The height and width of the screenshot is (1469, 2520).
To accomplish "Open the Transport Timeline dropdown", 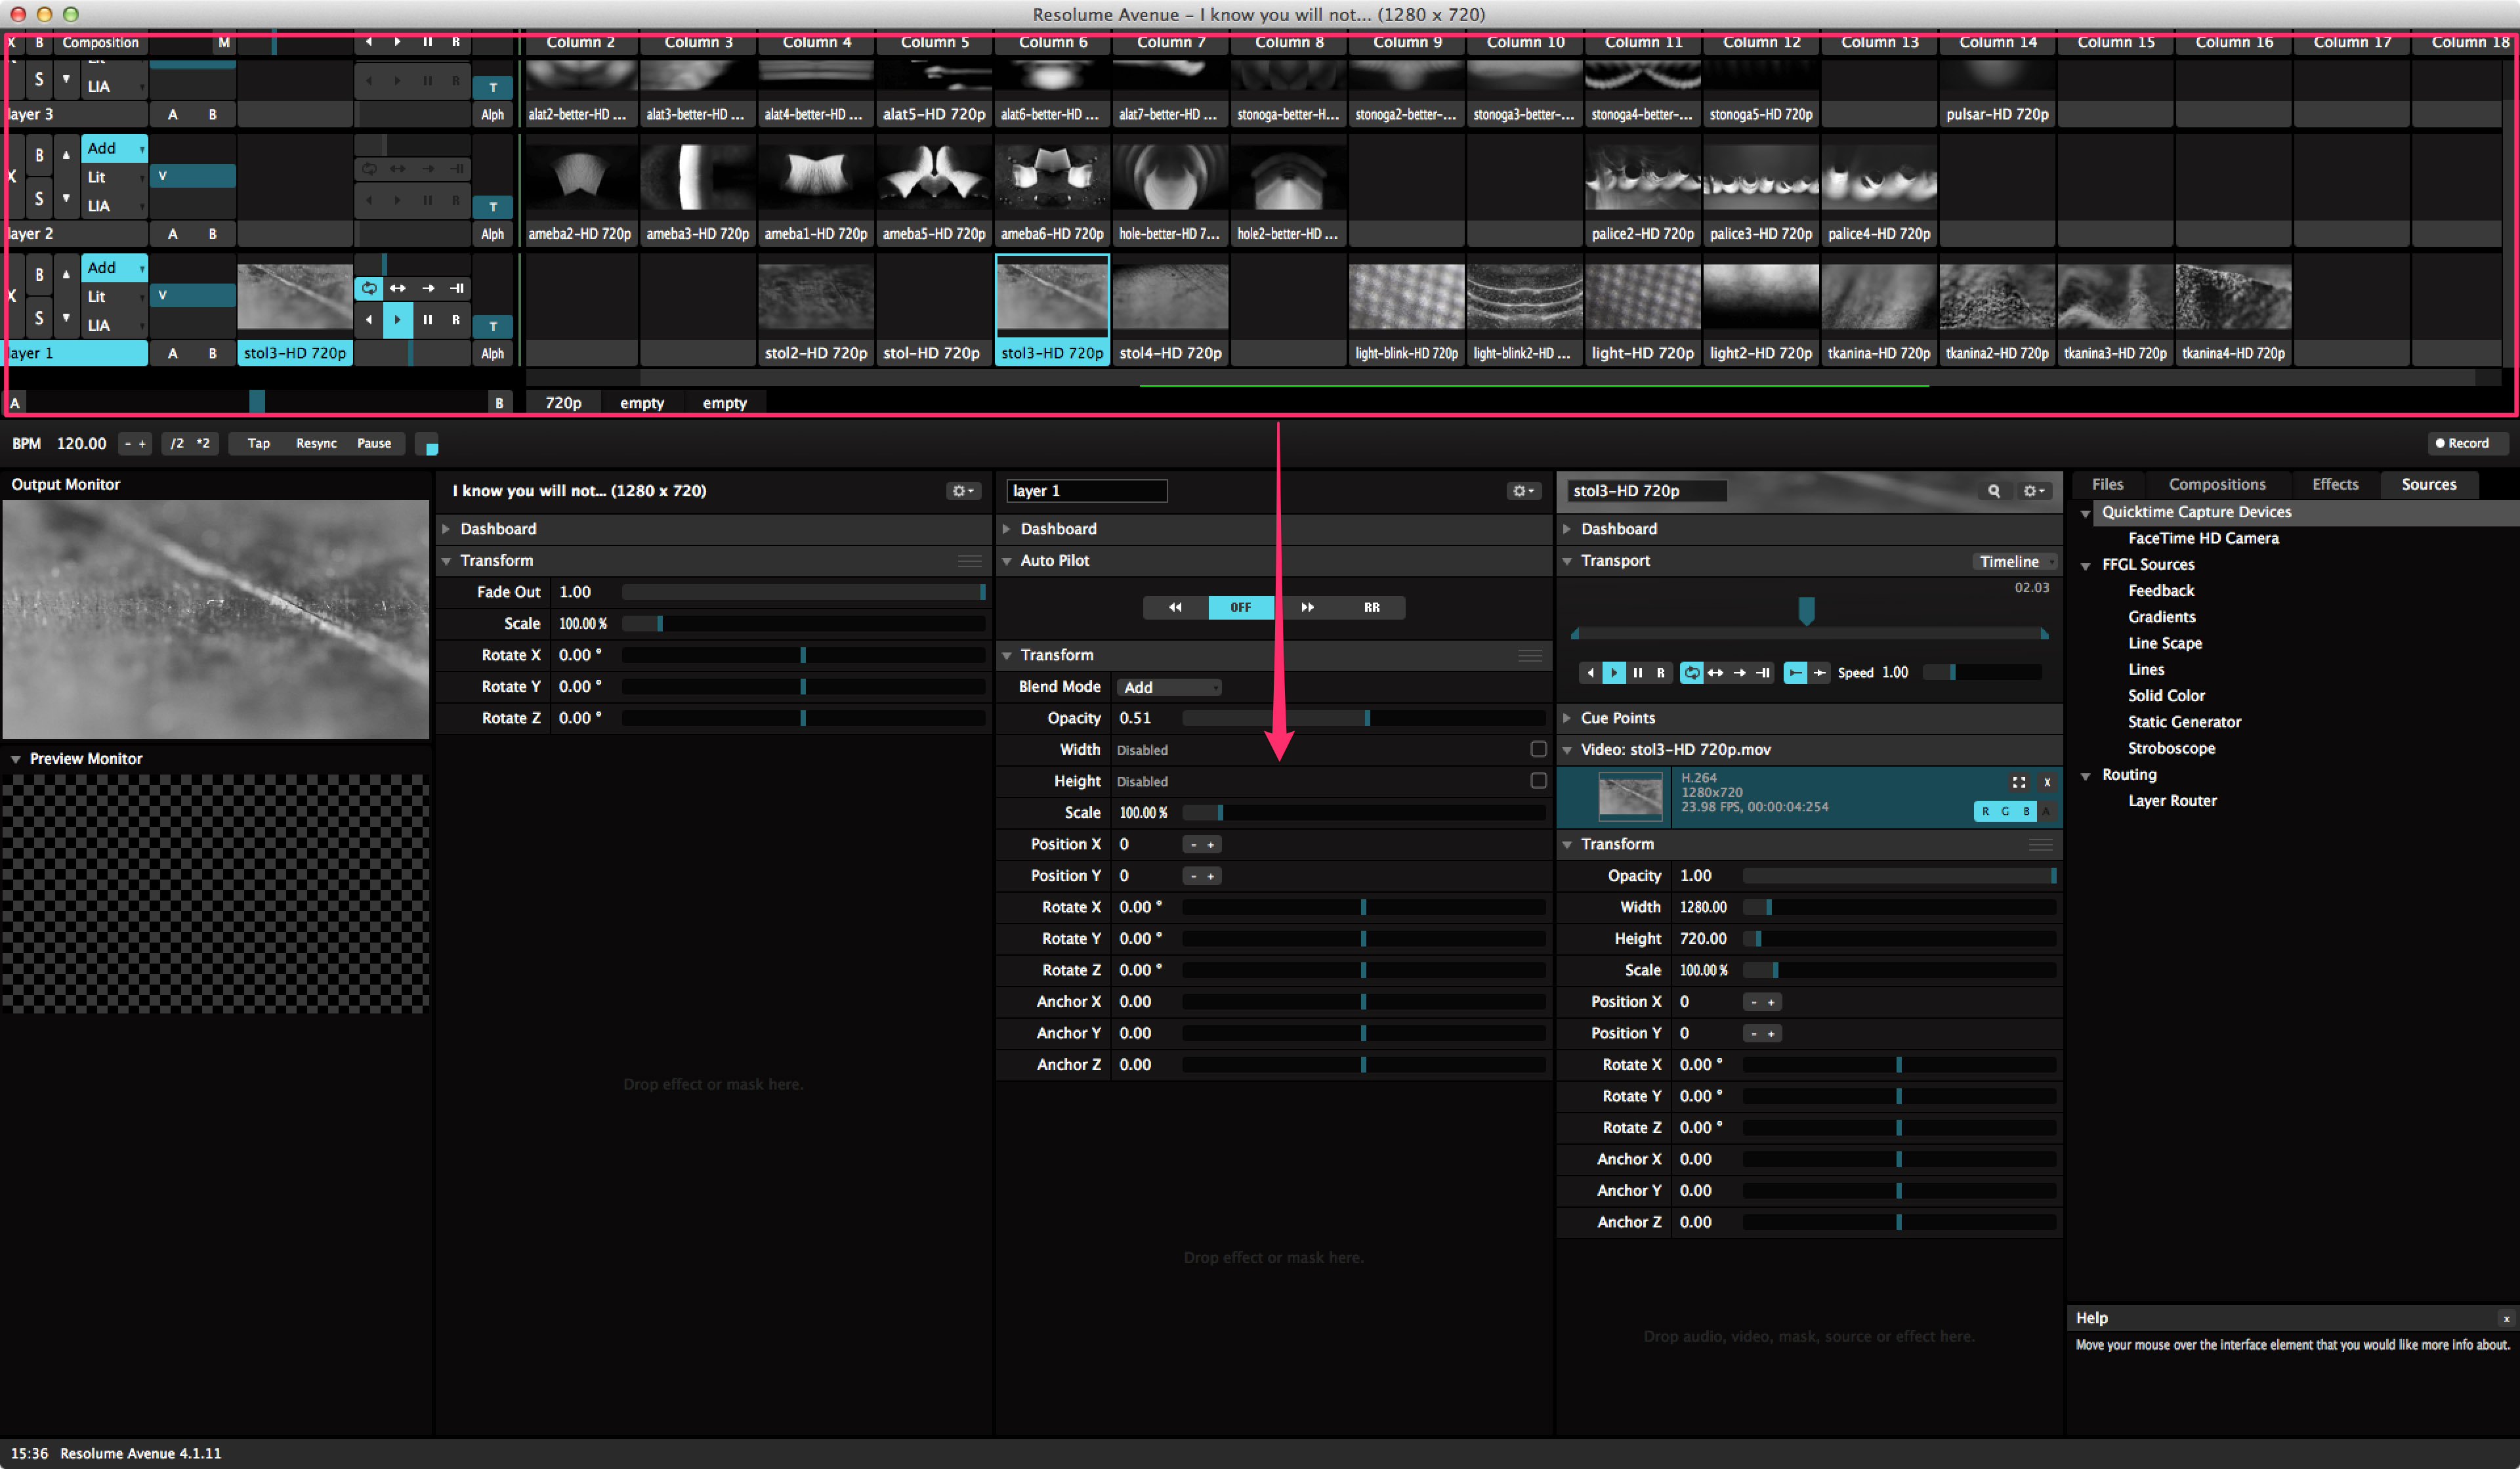I will tap(2014, 561).
